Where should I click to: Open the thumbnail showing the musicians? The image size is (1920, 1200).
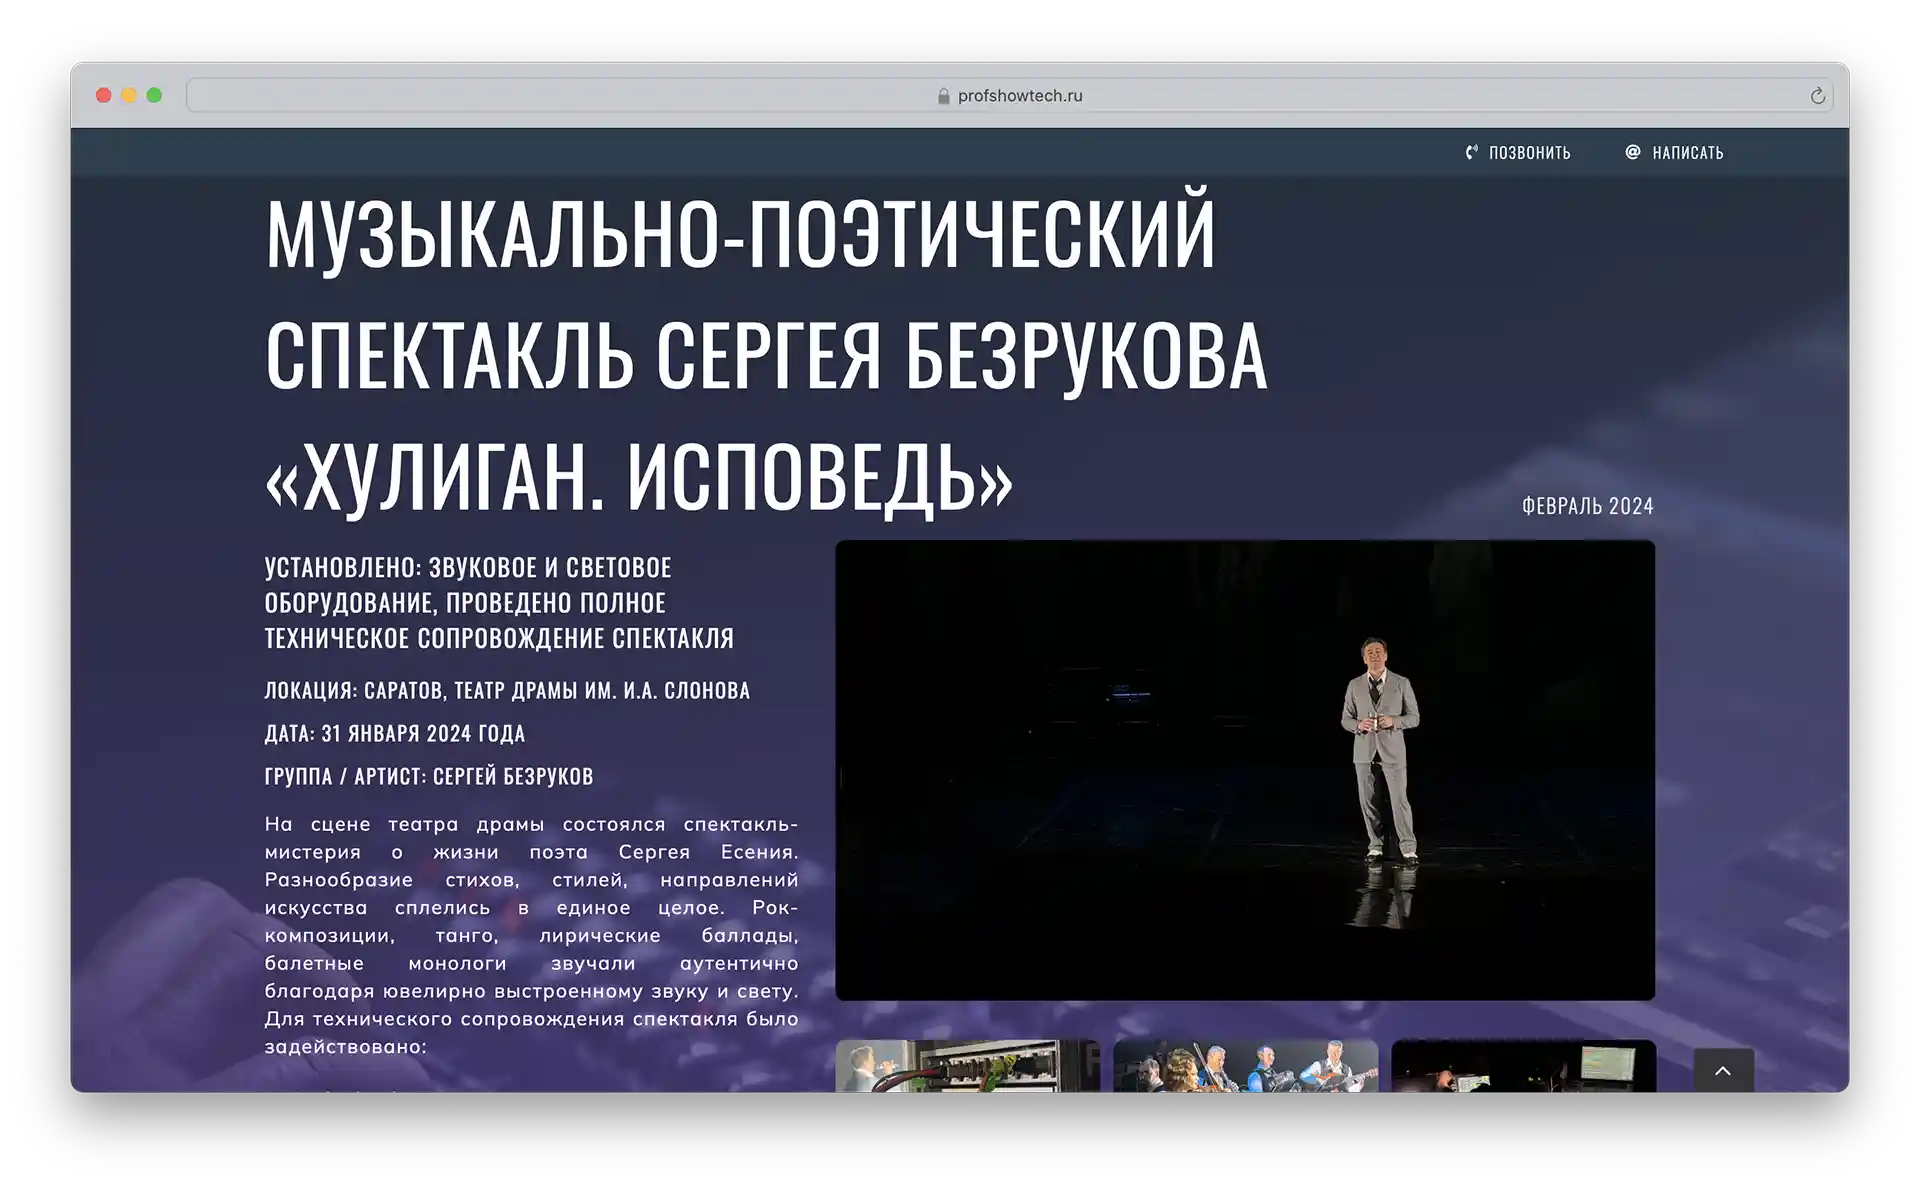click(1245, 1066)
